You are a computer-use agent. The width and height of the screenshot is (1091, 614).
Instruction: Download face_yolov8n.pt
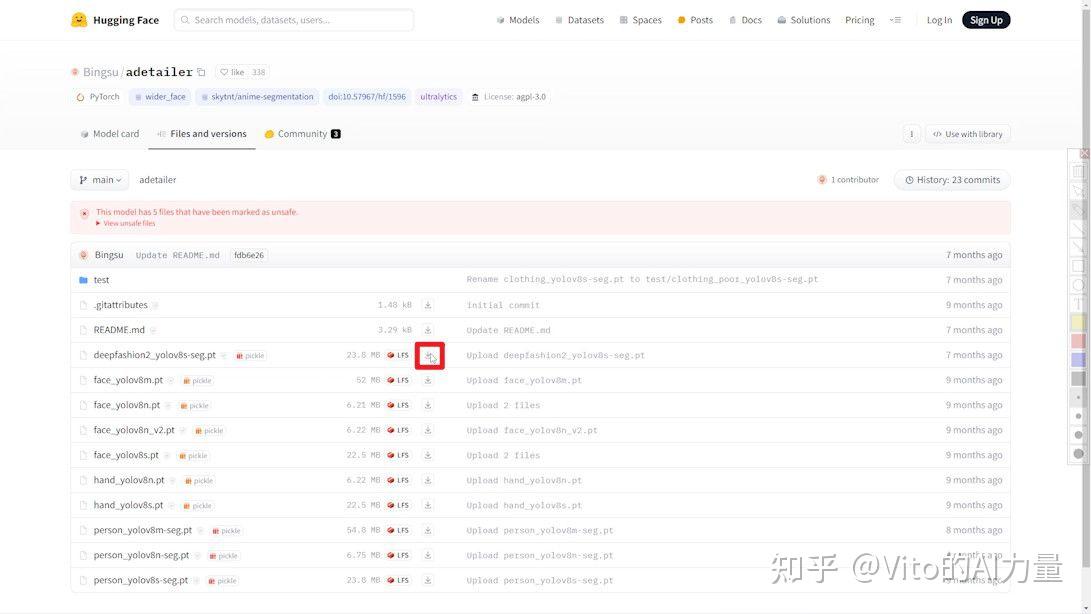point(428,405)
